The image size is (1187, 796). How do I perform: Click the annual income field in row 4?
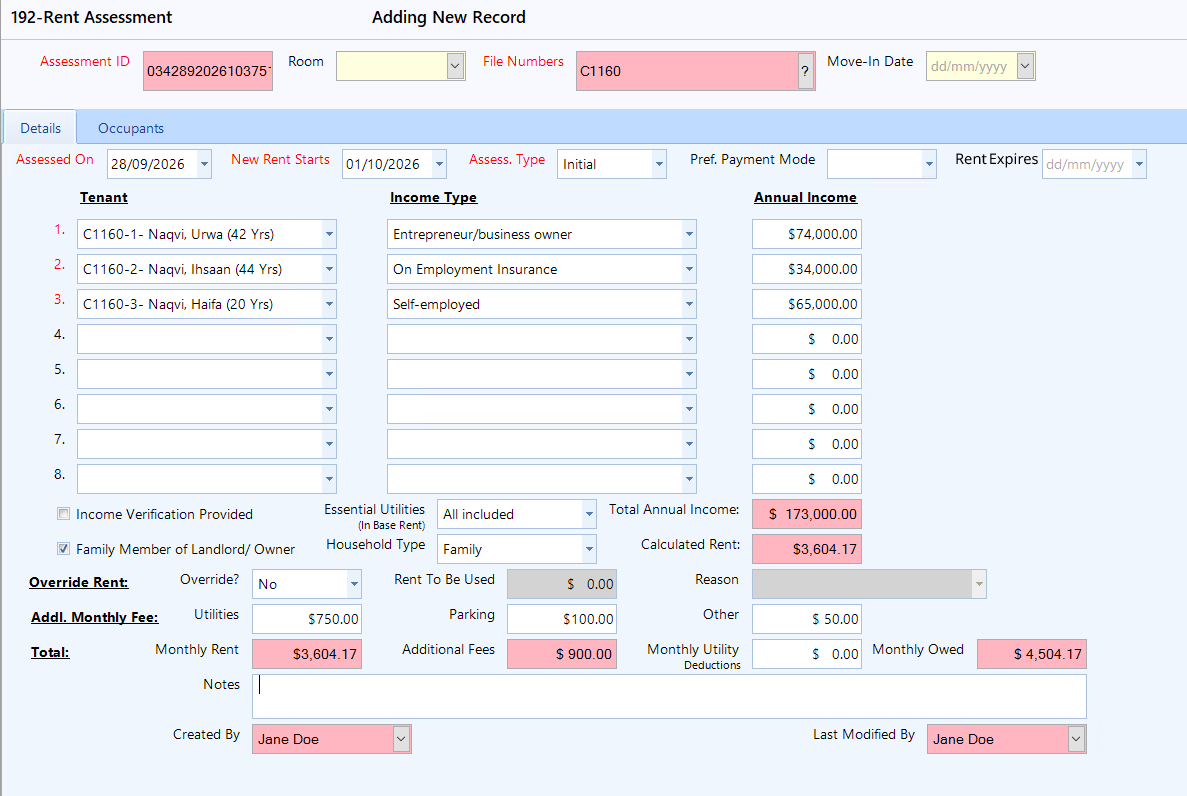[x=807, y=339]
